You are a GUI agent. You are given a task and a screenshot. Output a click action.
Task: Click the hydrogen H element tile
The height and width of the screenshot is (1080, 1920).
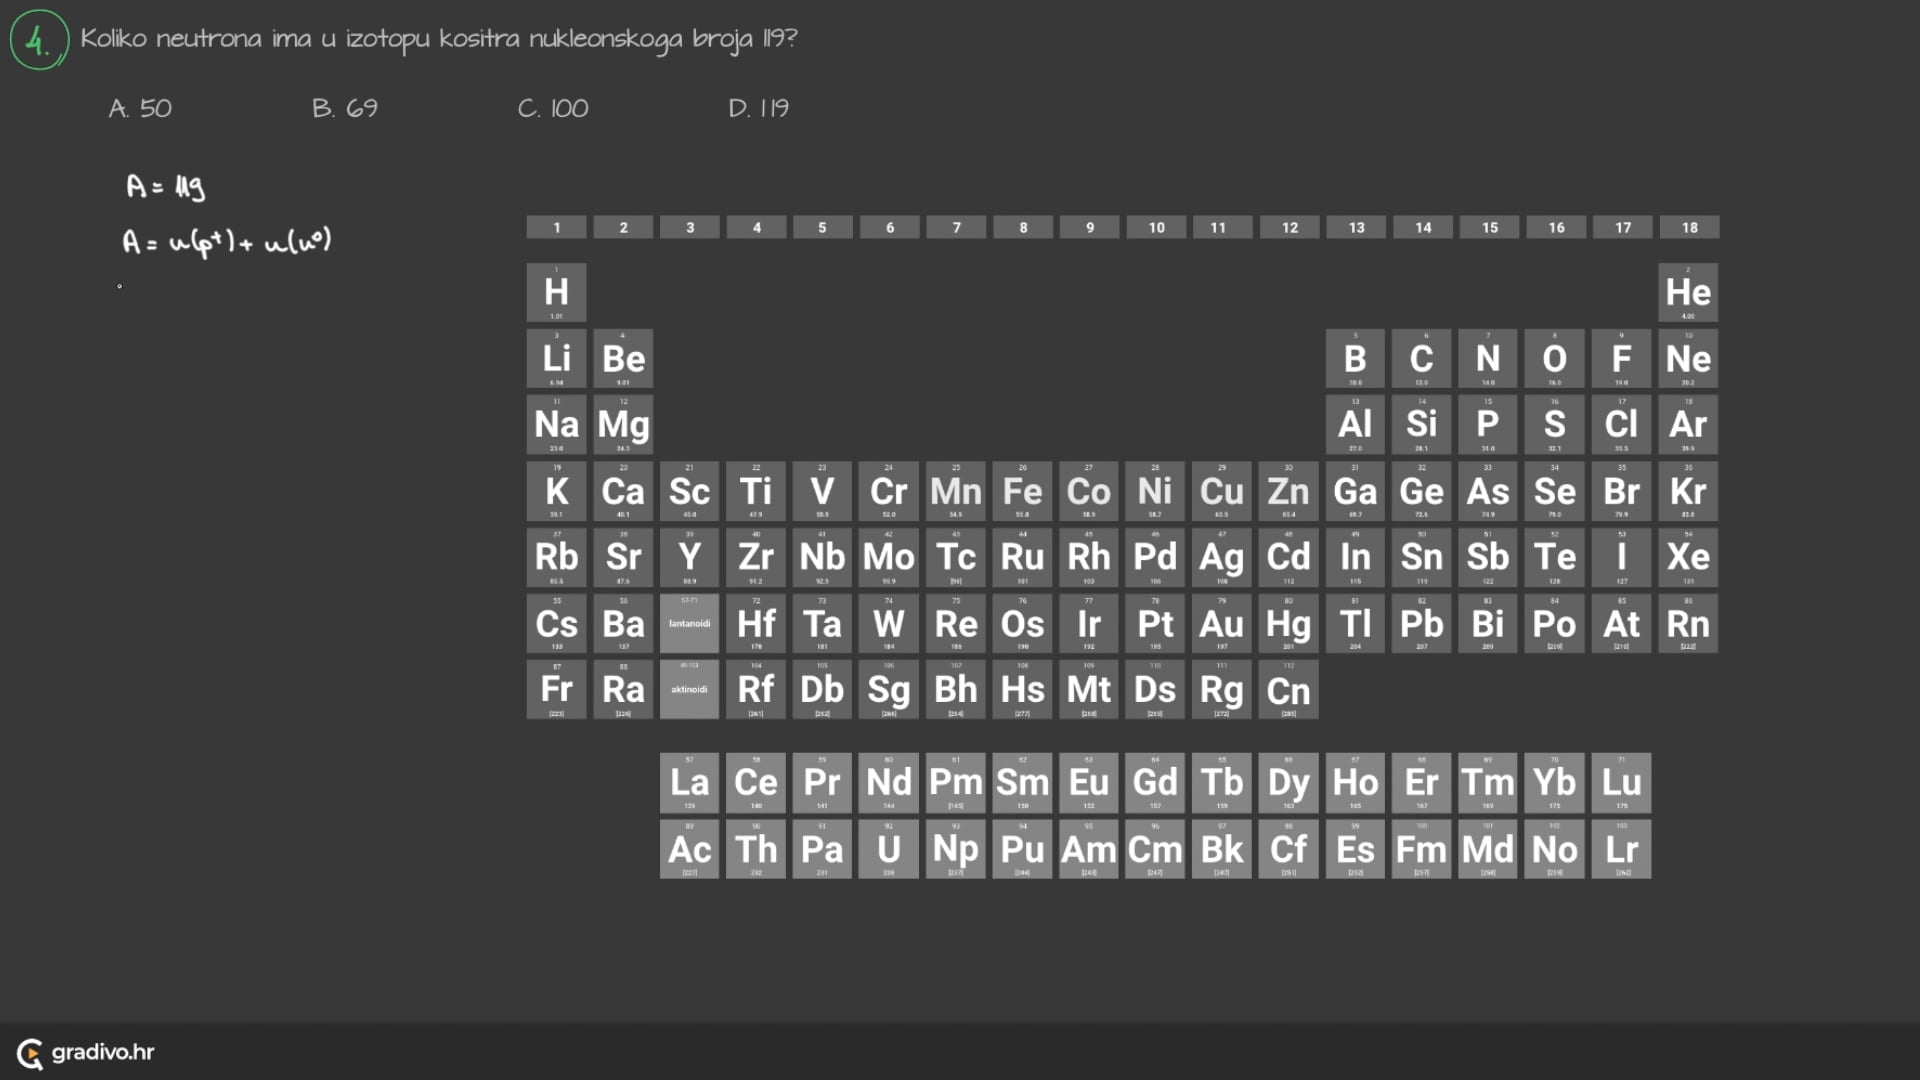556,292
